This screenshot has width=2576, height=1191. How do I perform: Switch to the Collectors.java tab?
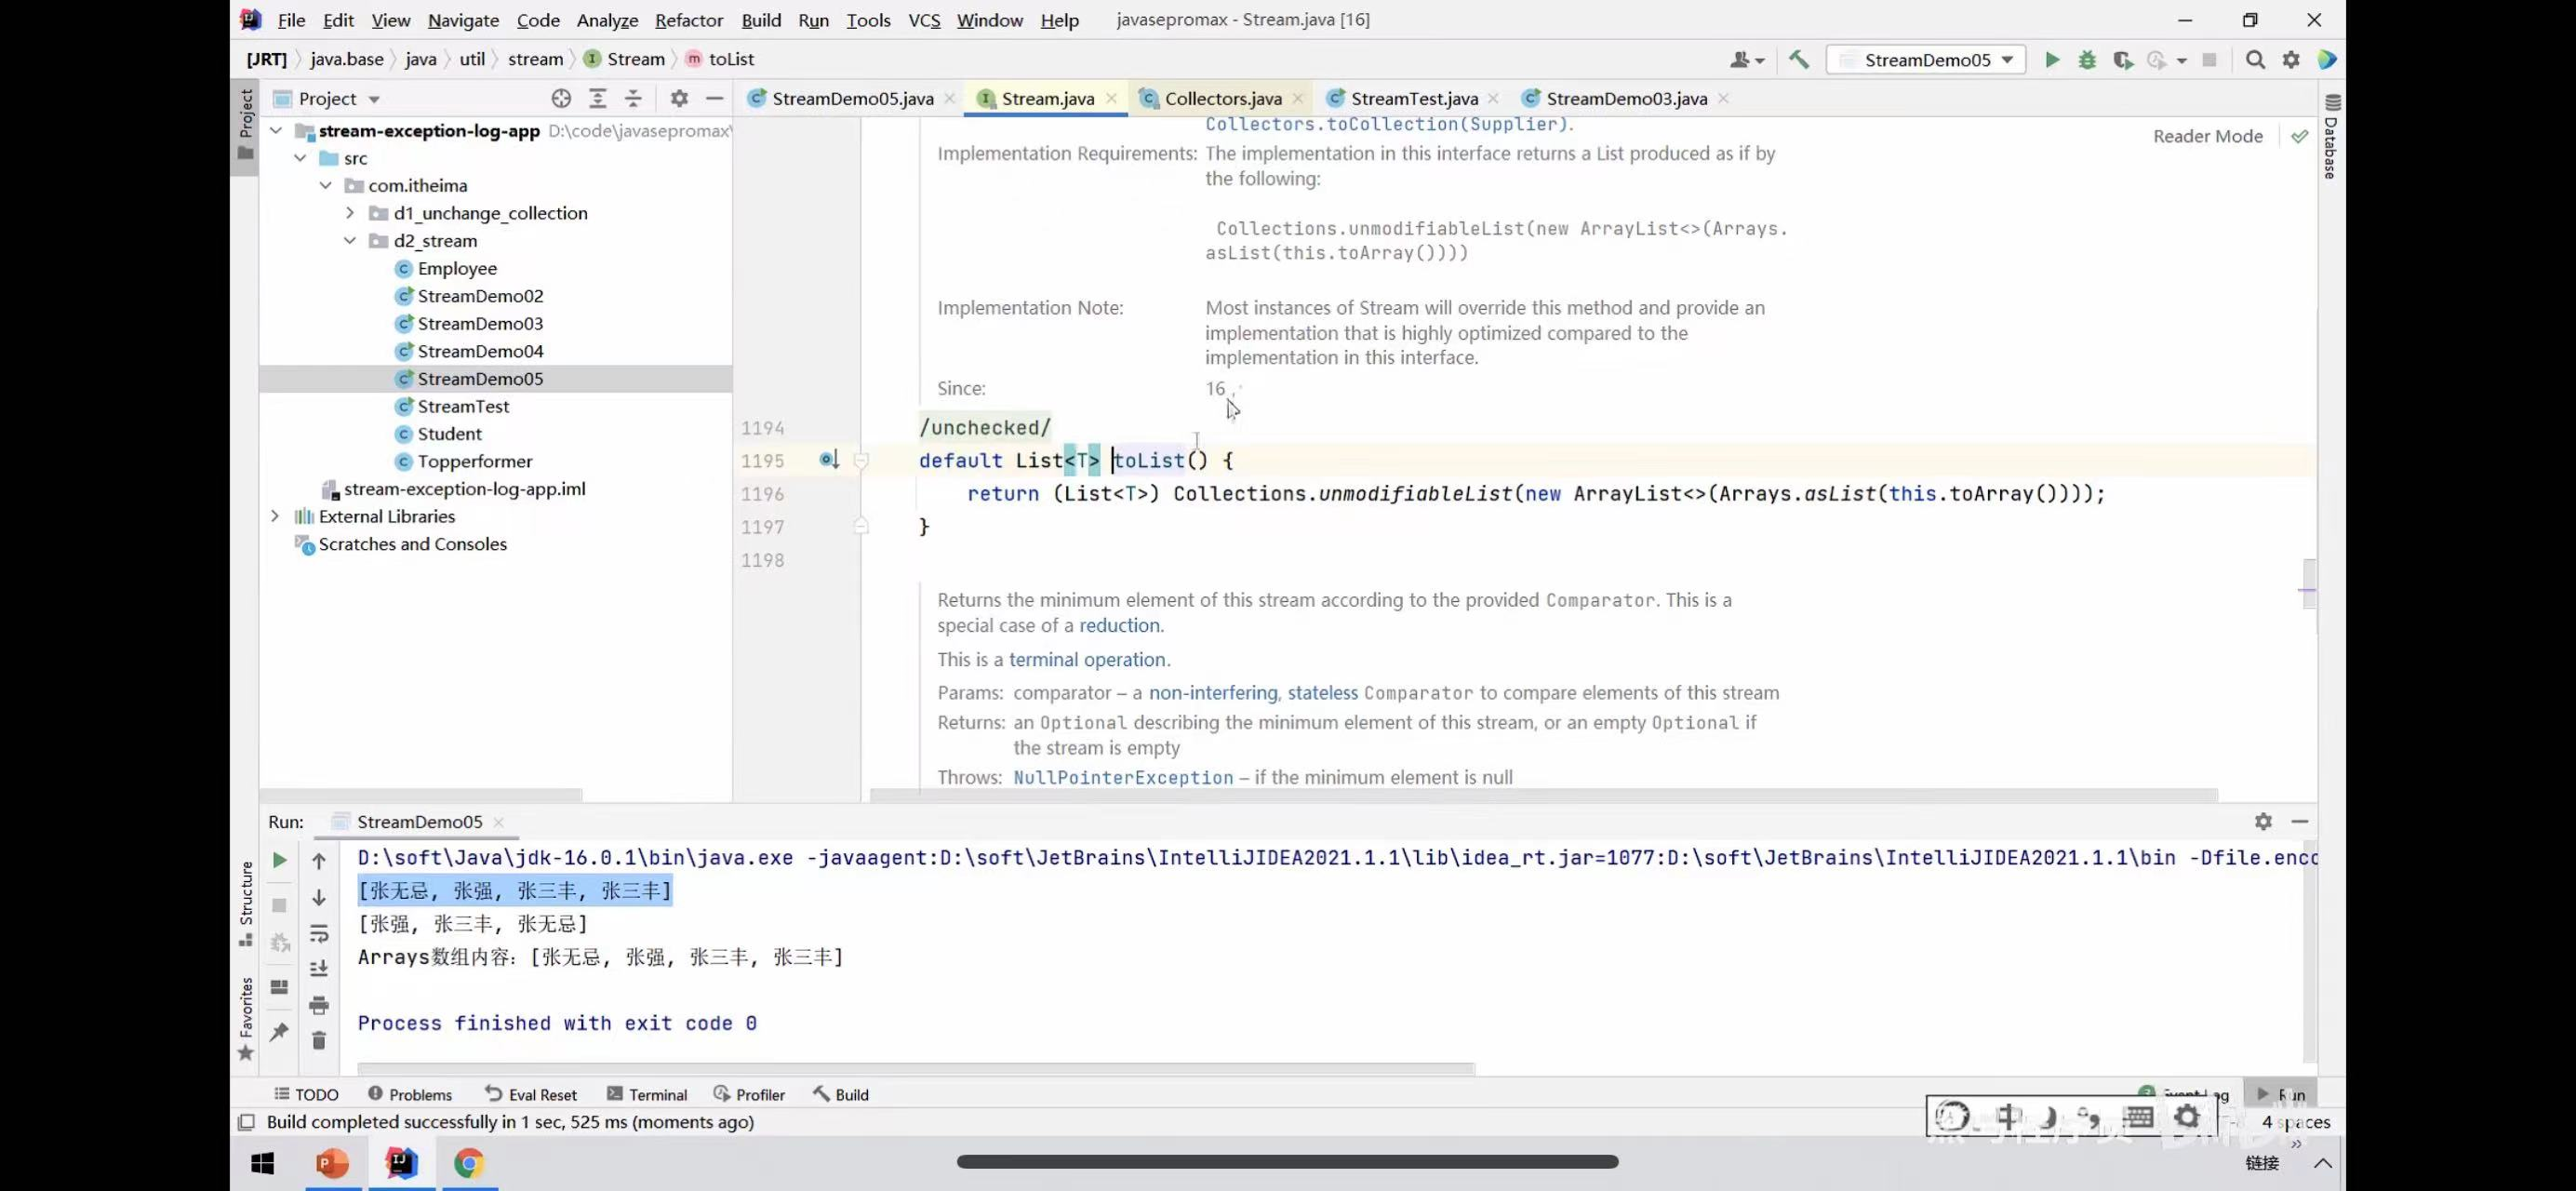pyautogui.click(x=1222, y=98)
